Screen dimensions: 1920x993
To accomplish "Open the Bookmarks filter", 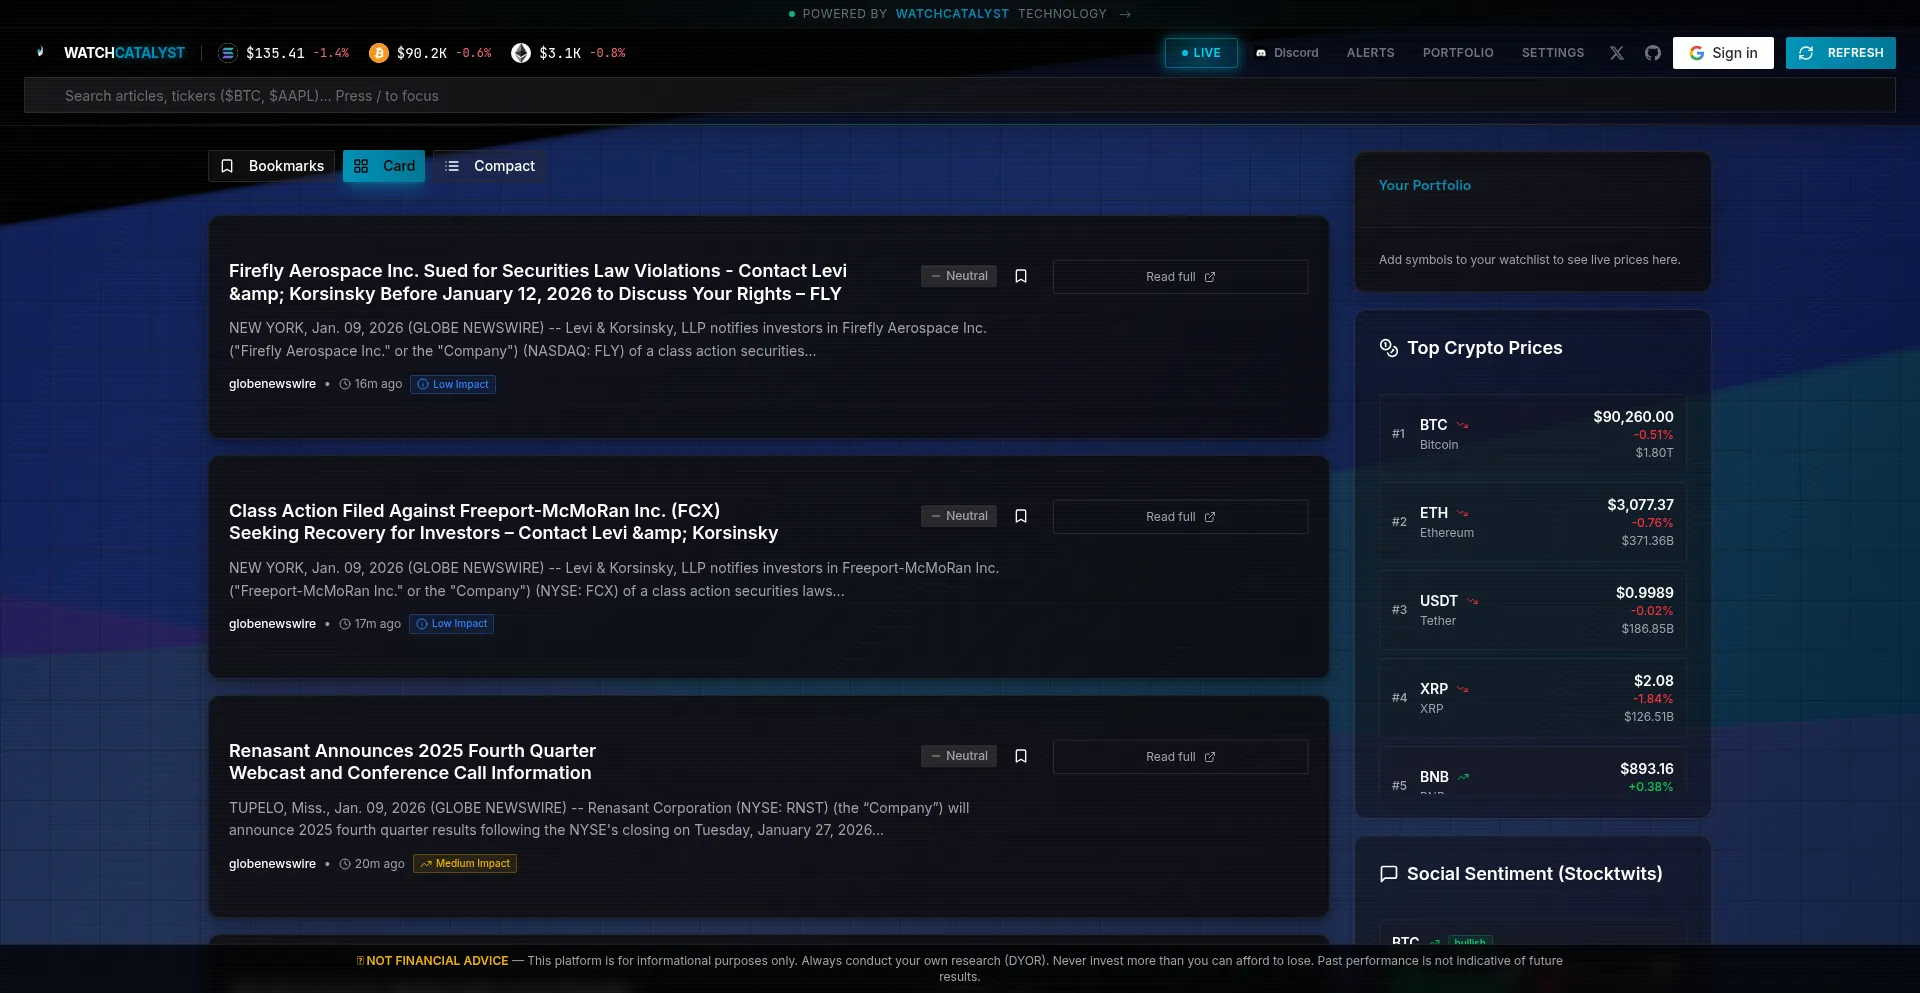I will click(272, 166).
